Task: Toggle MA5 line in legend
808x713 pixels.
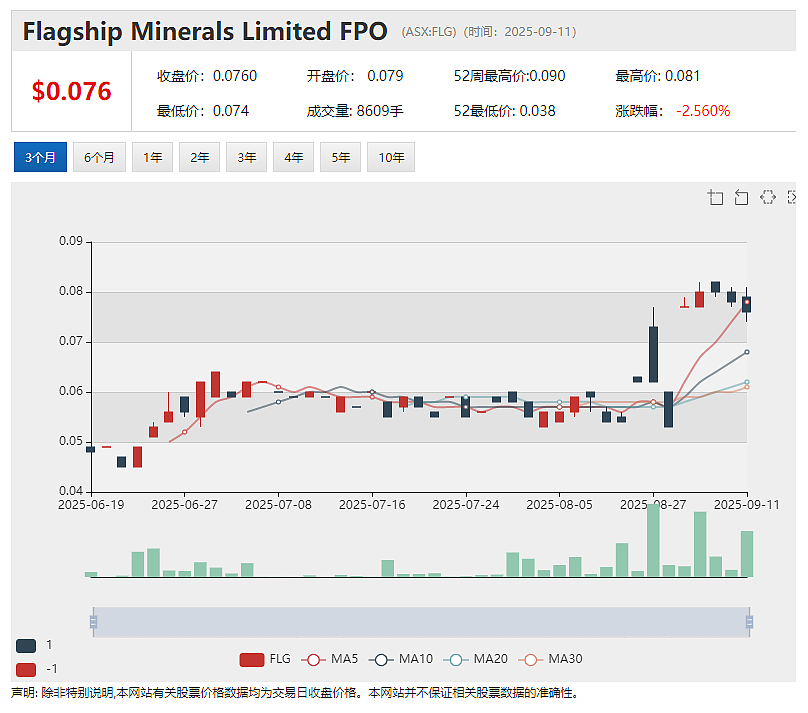Action: click(330, 659)
